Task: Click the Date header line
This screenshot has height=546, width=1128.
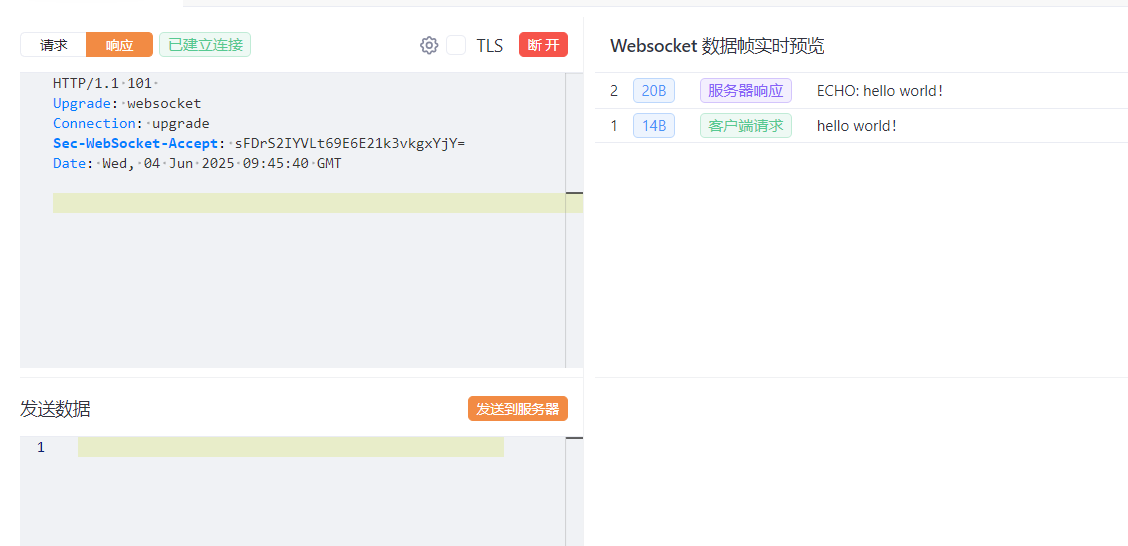Action: [x=197, y=163]
